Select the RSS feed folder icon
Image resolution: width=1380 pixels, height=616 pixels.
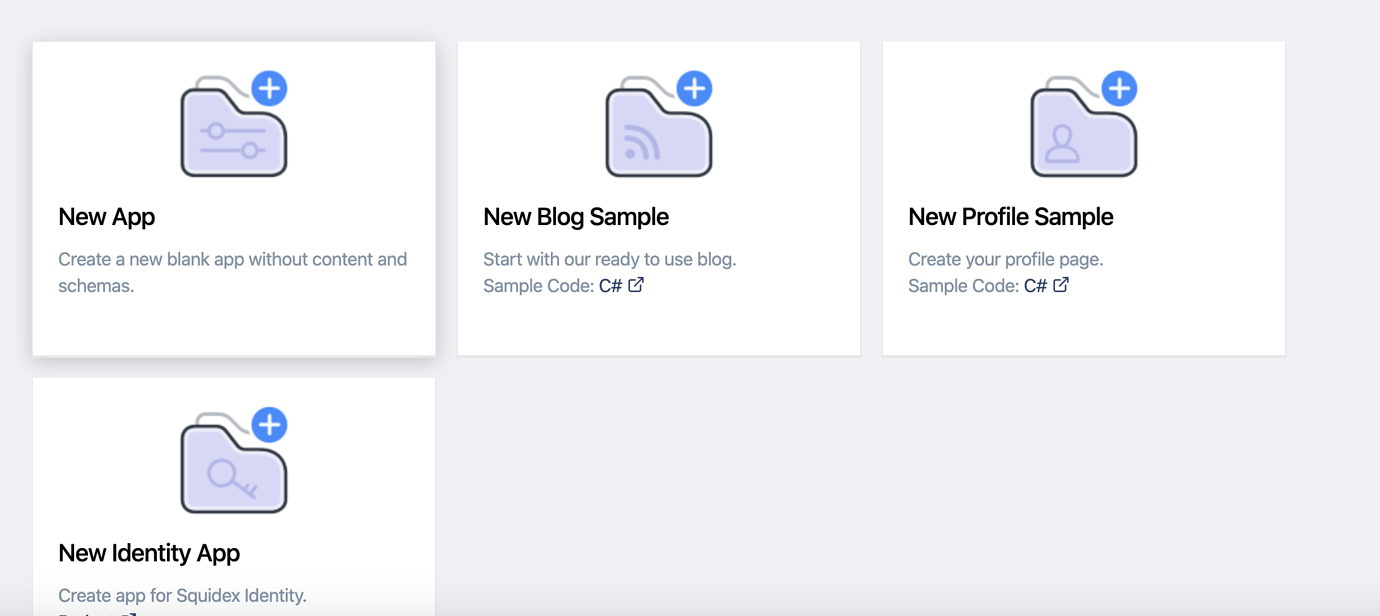point(658,124)
